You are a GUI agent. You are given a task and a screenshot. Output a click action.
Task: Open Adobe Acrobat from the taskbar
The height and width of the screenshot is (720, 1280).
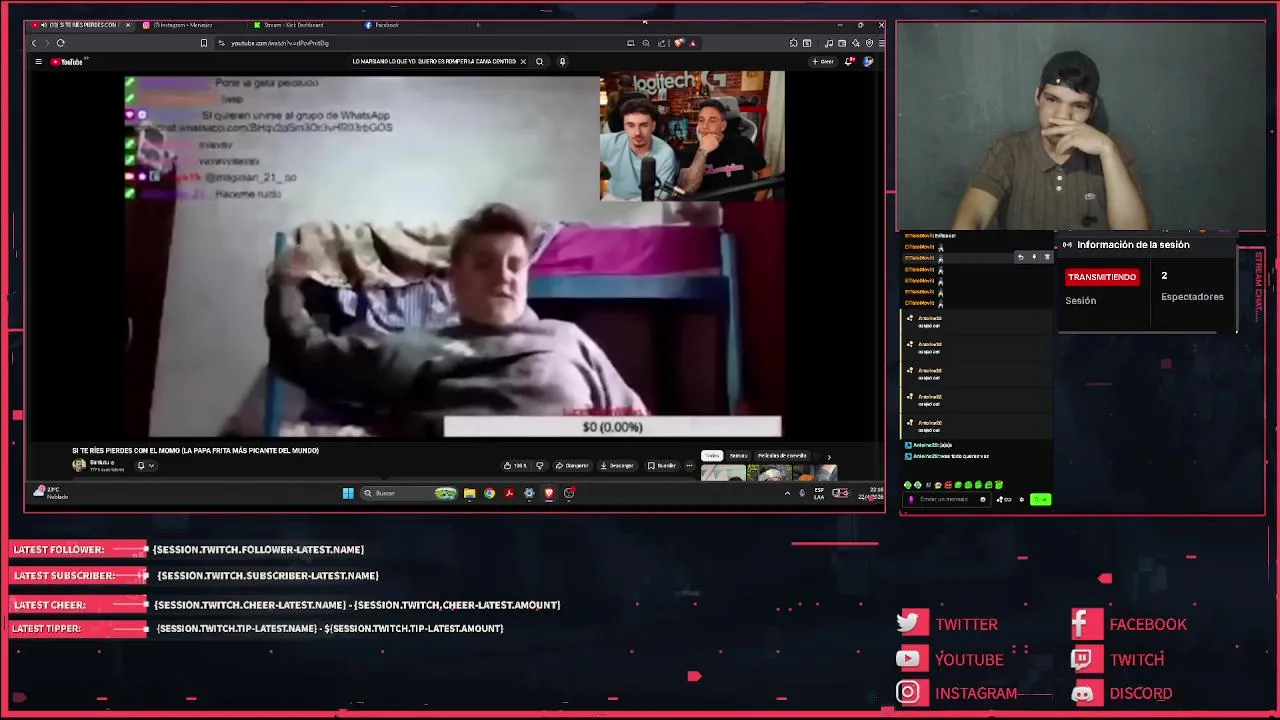509,493
